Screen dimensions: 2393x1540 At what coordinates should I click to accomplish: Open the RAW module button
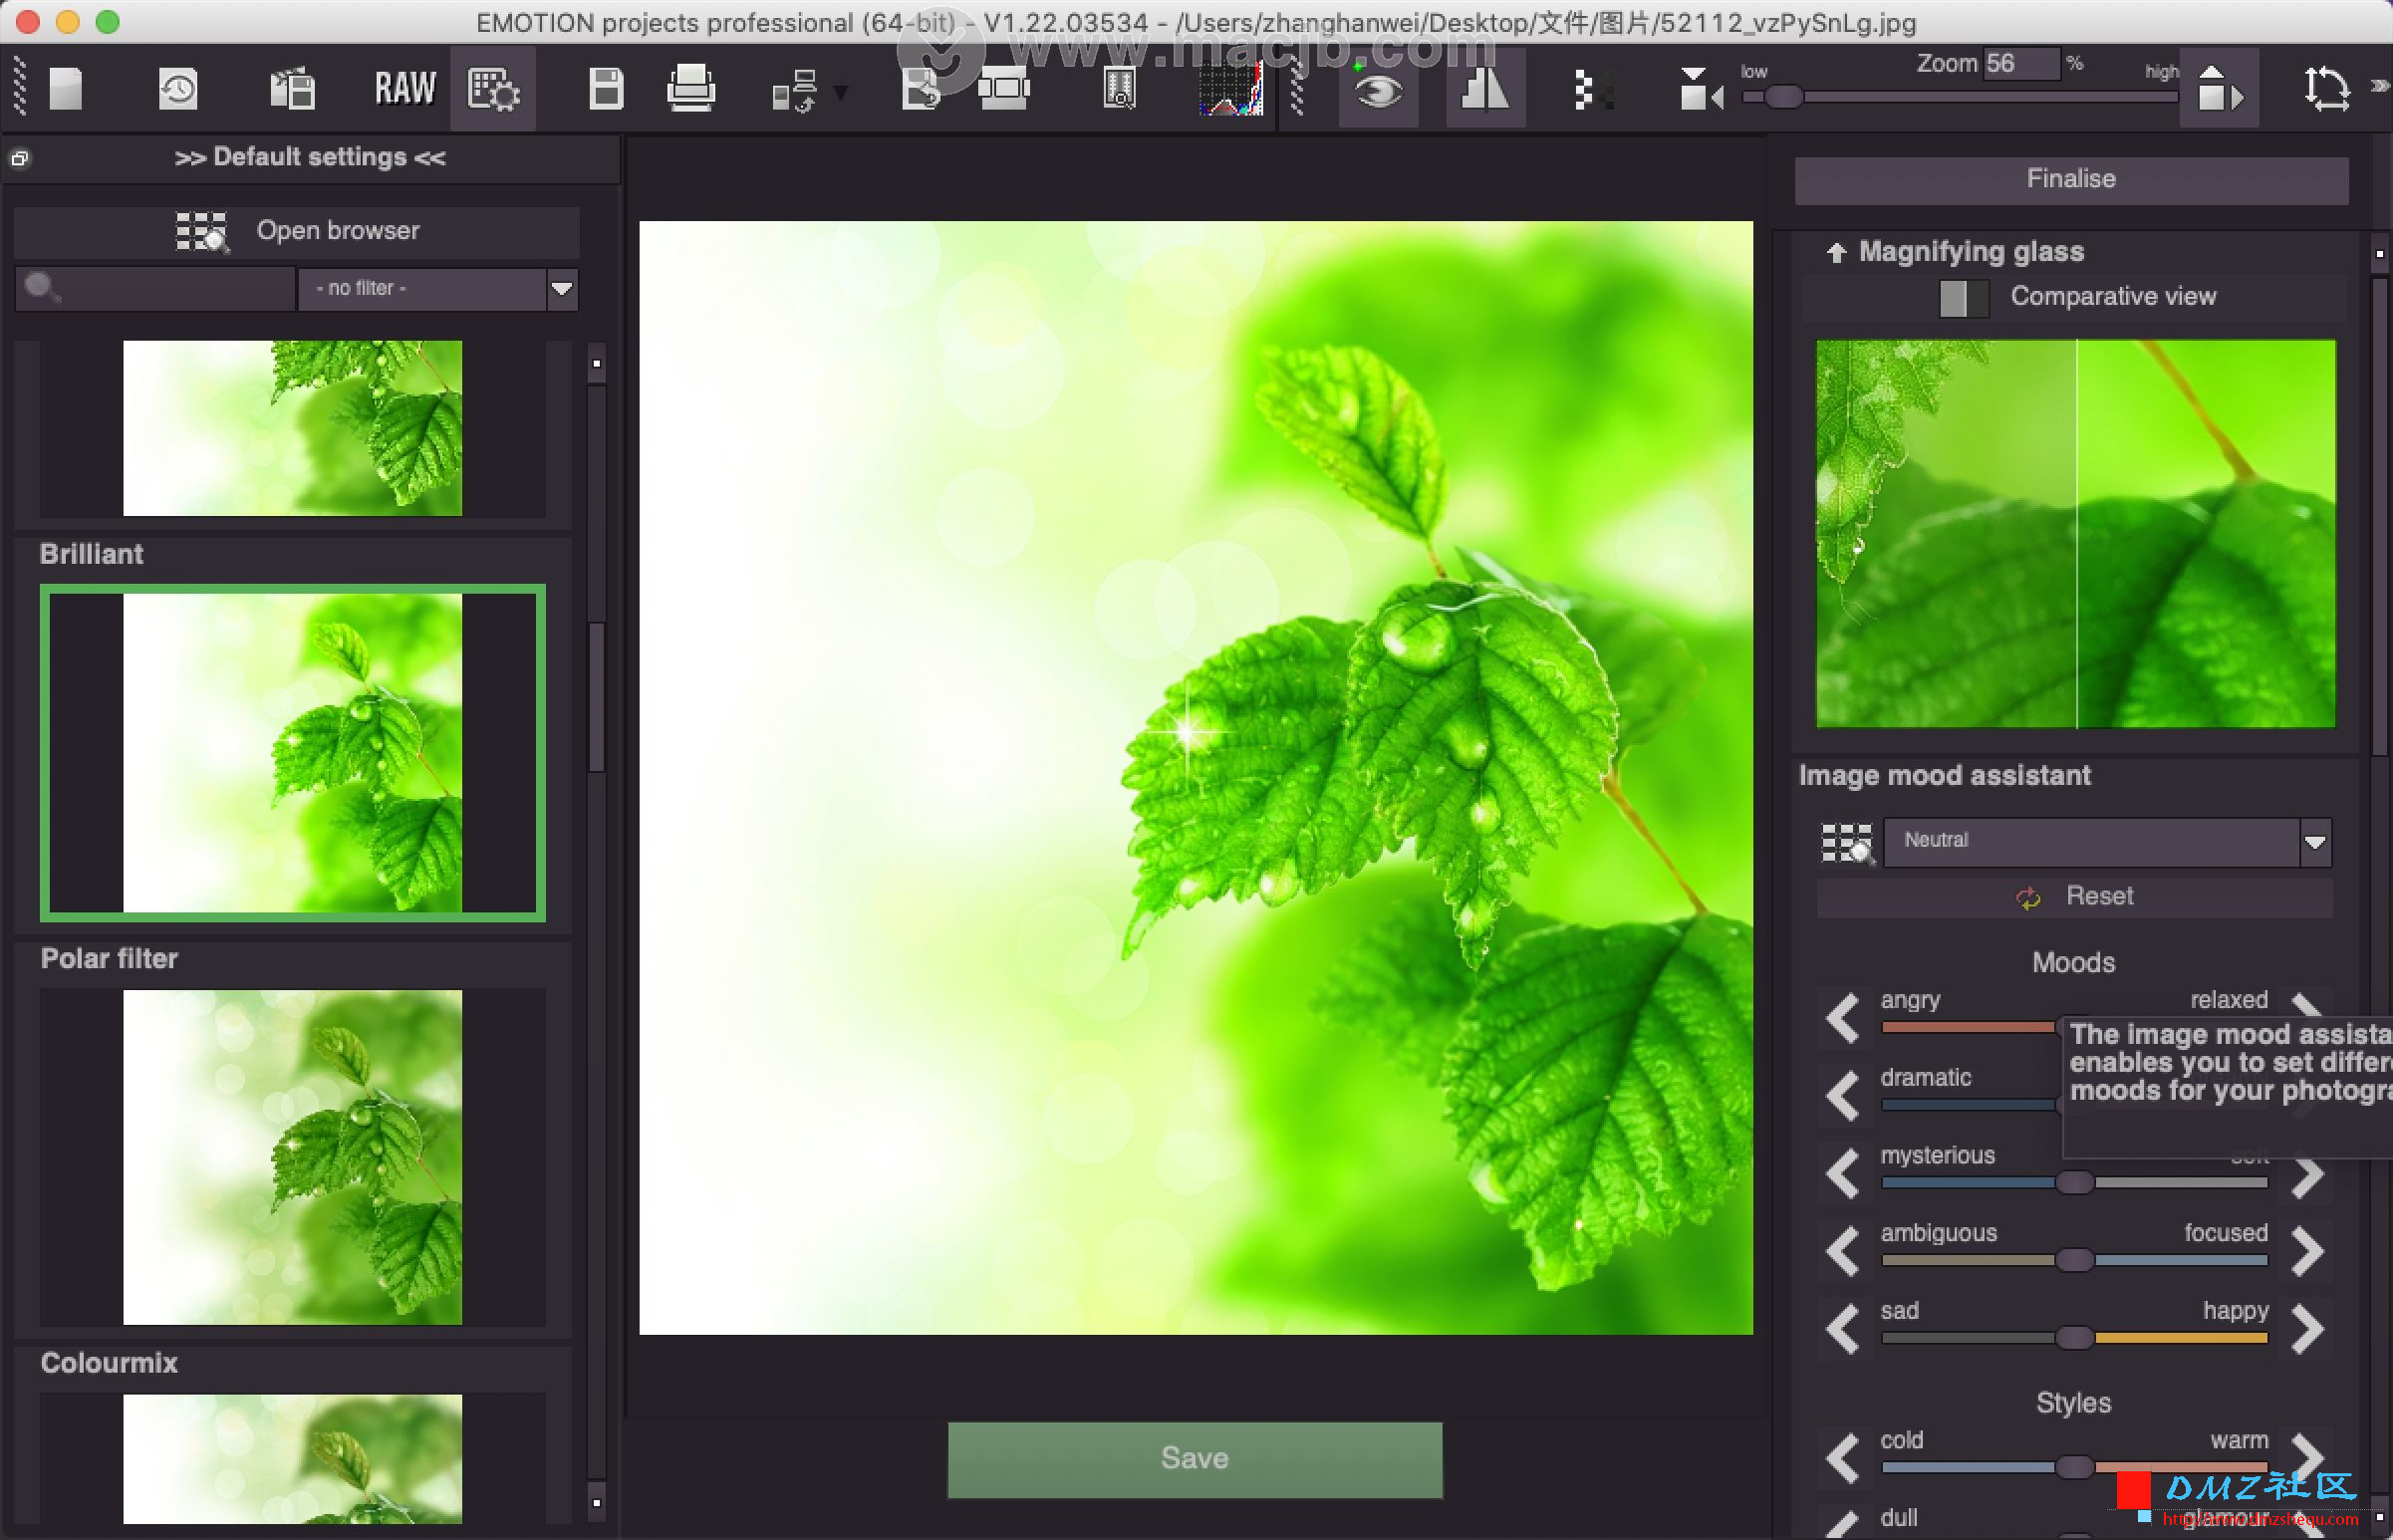(404, 89)
